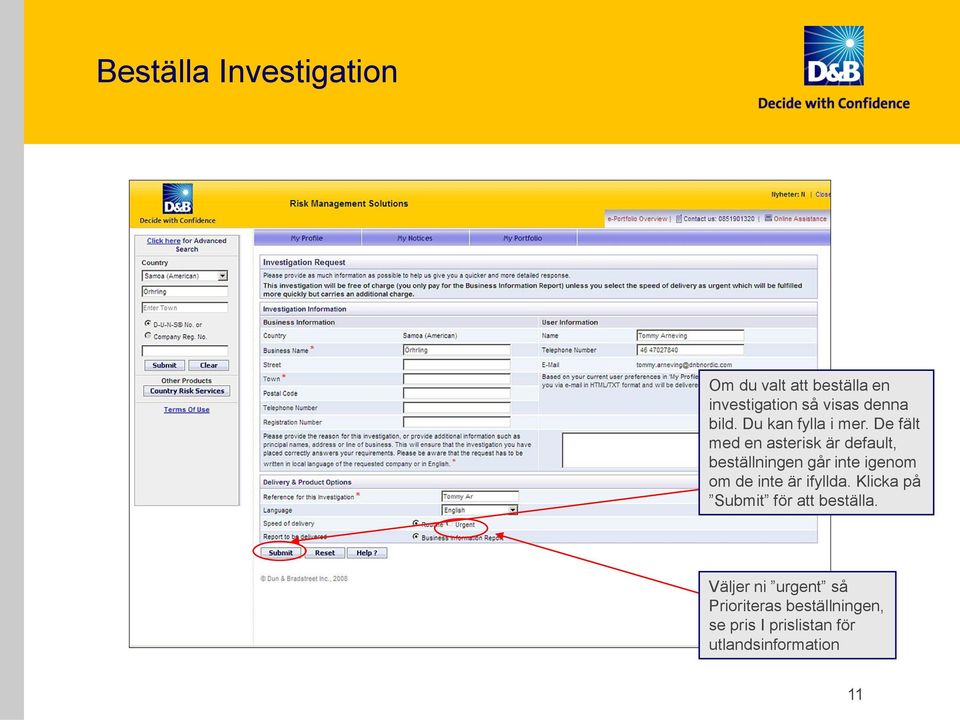This screenshot has width=960, height=720.
Task: Open Country Risk Services button
Action: pos(187,391)
